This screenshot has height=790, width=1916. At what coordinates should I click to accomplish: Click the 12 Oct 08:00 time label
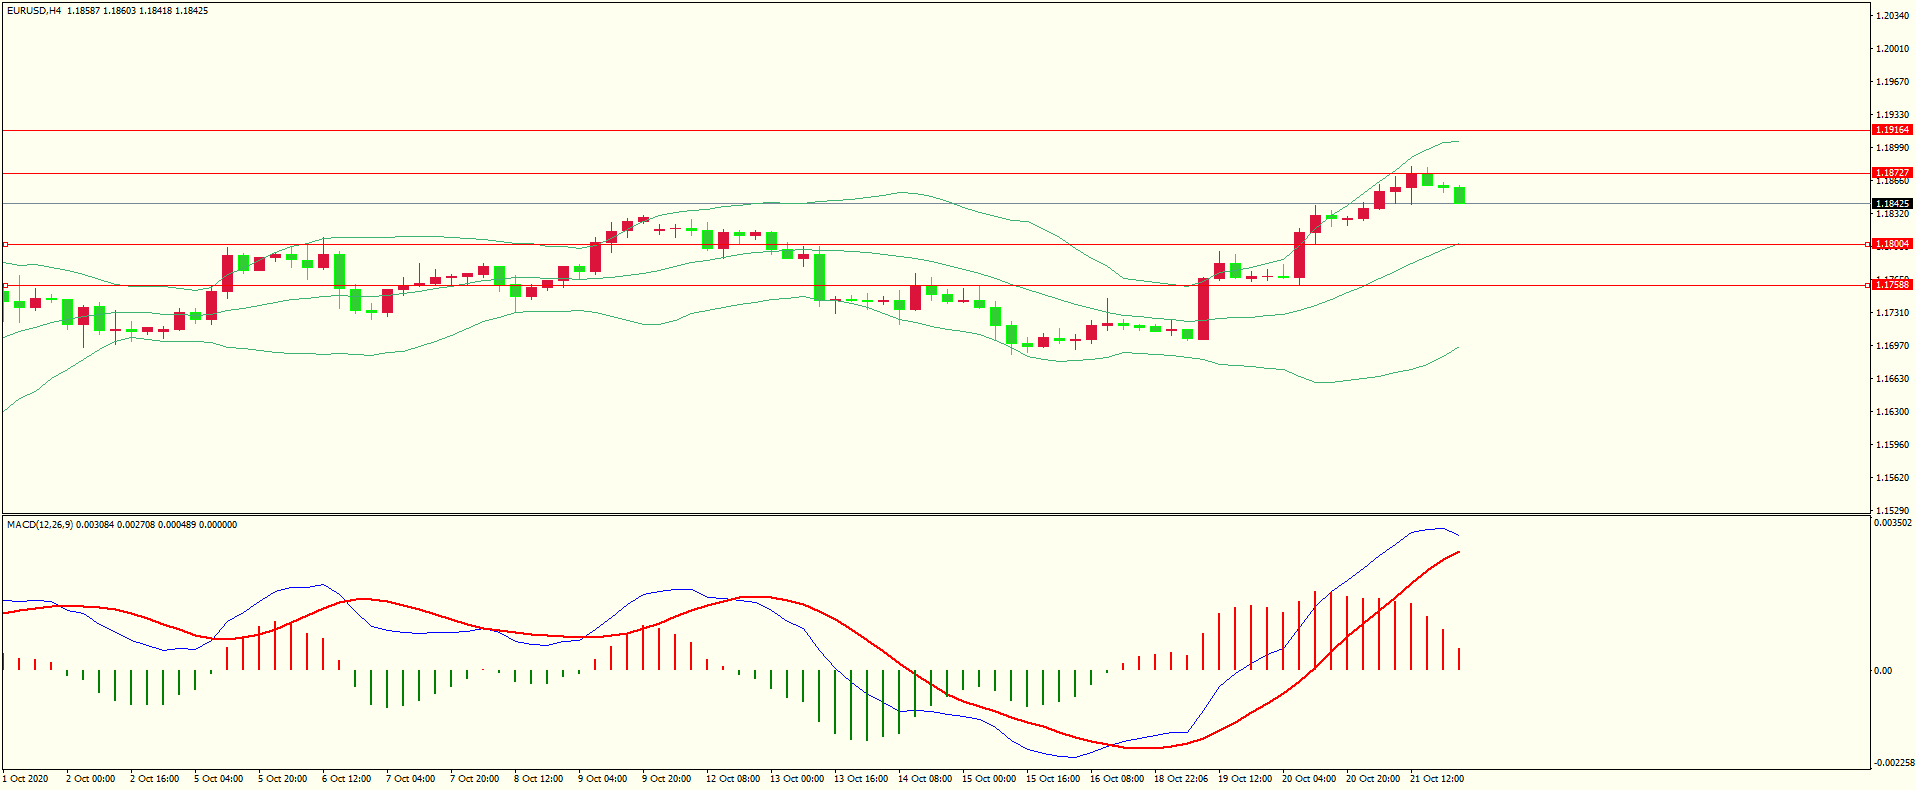coord(733,779)
